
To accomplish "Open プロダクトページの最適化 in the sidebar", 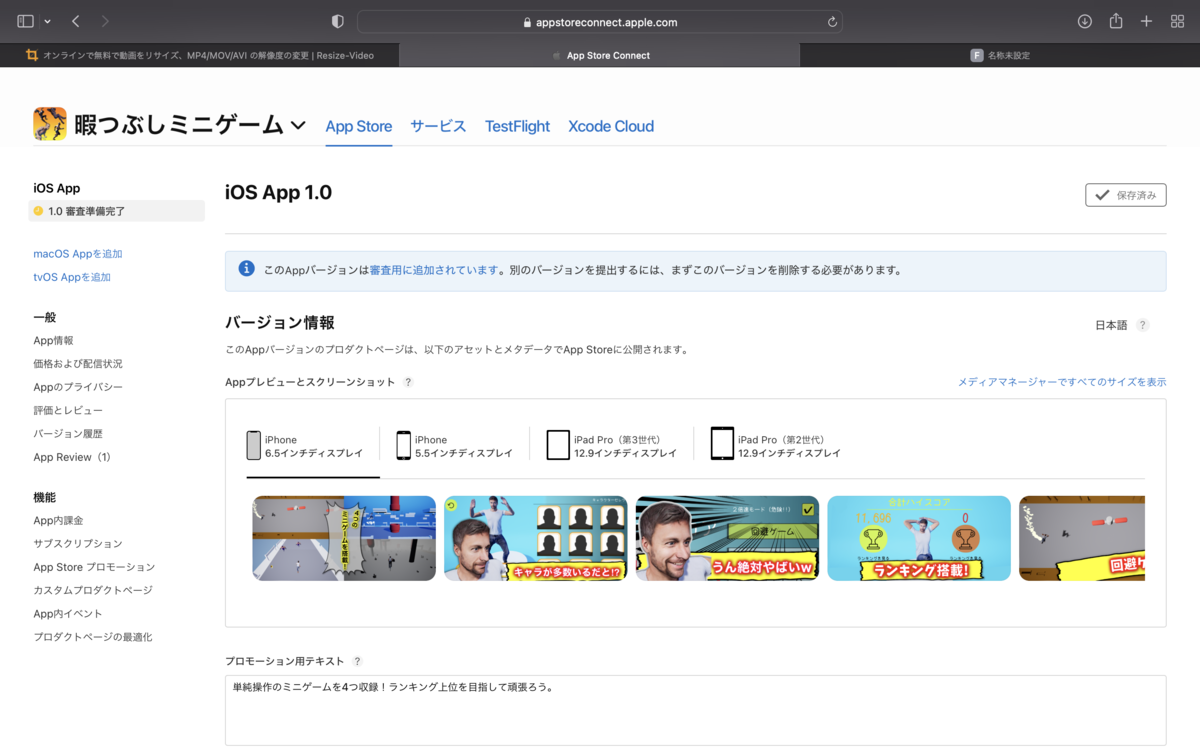I will [93, 637].
